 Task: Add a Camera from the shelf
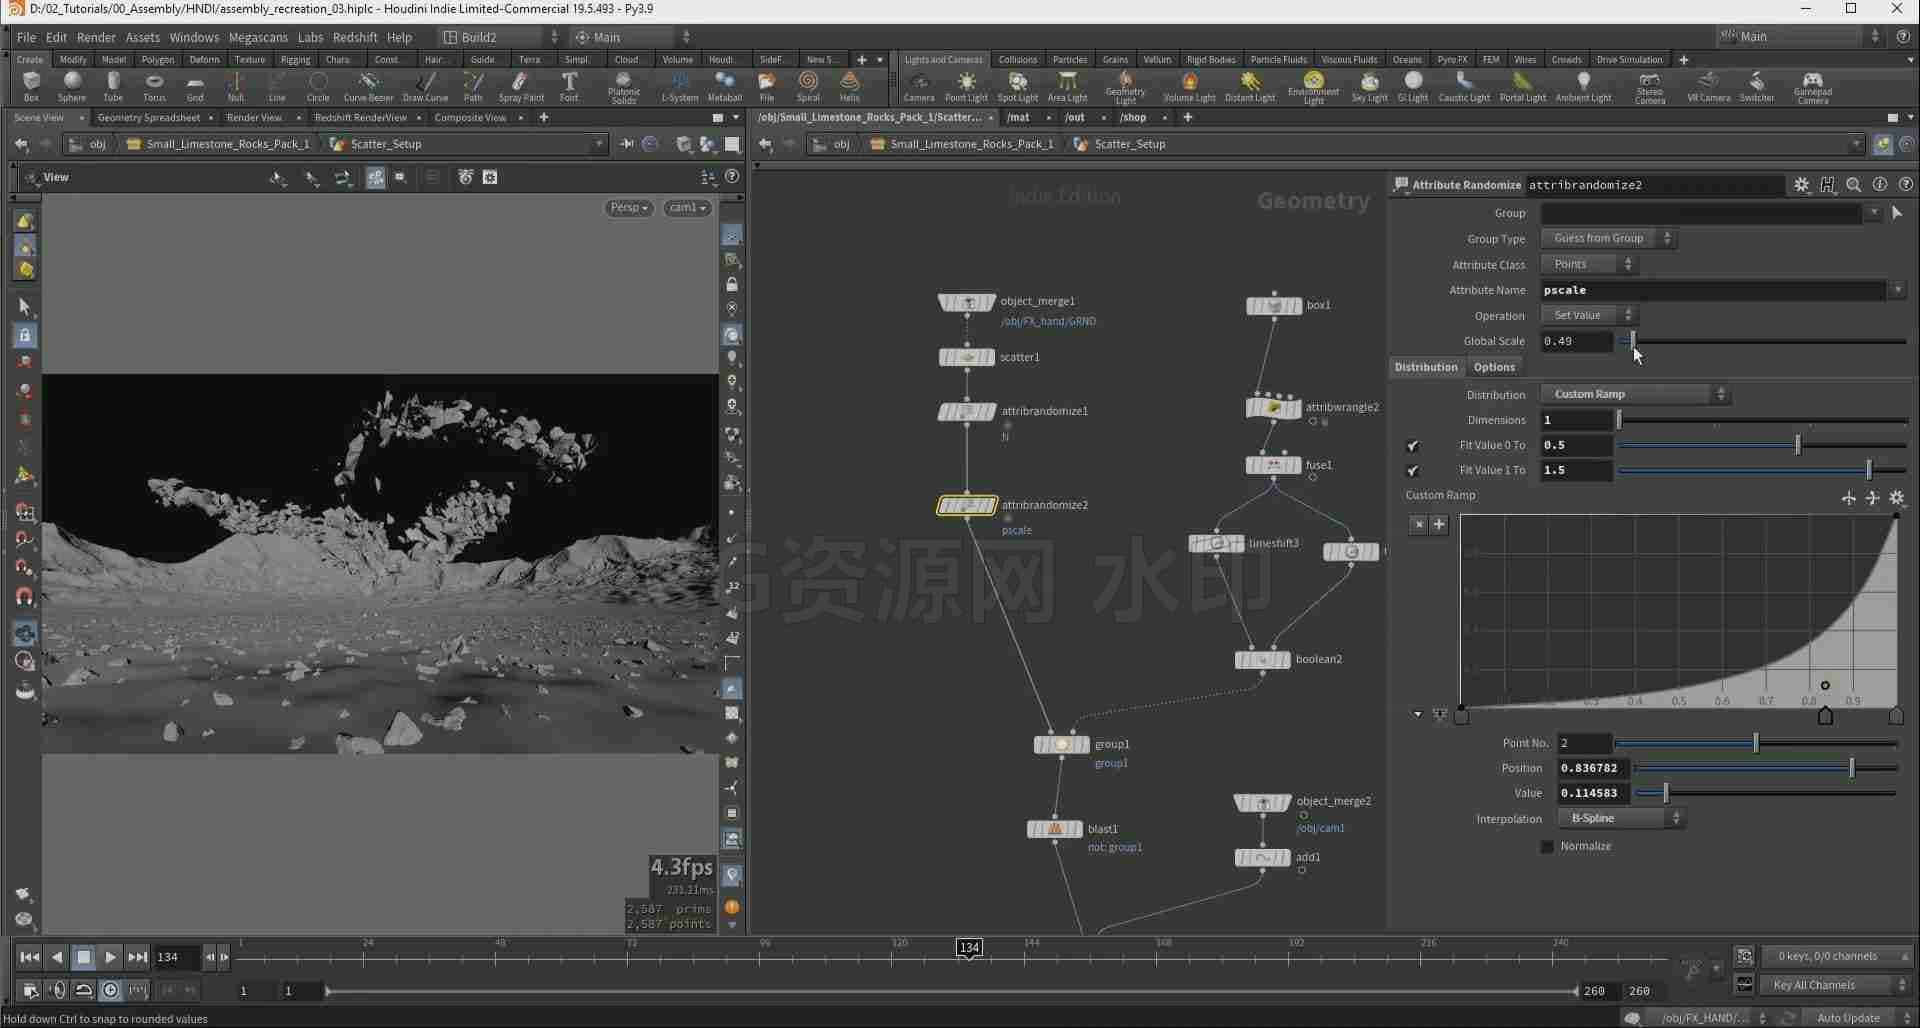(x=919, y=86)
